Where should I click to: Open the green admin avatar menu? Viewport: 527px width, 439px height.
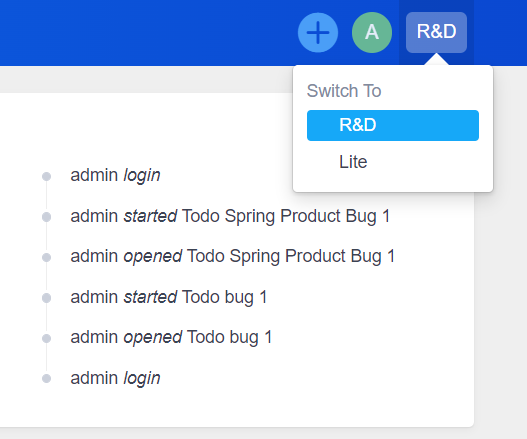point(372,32)
